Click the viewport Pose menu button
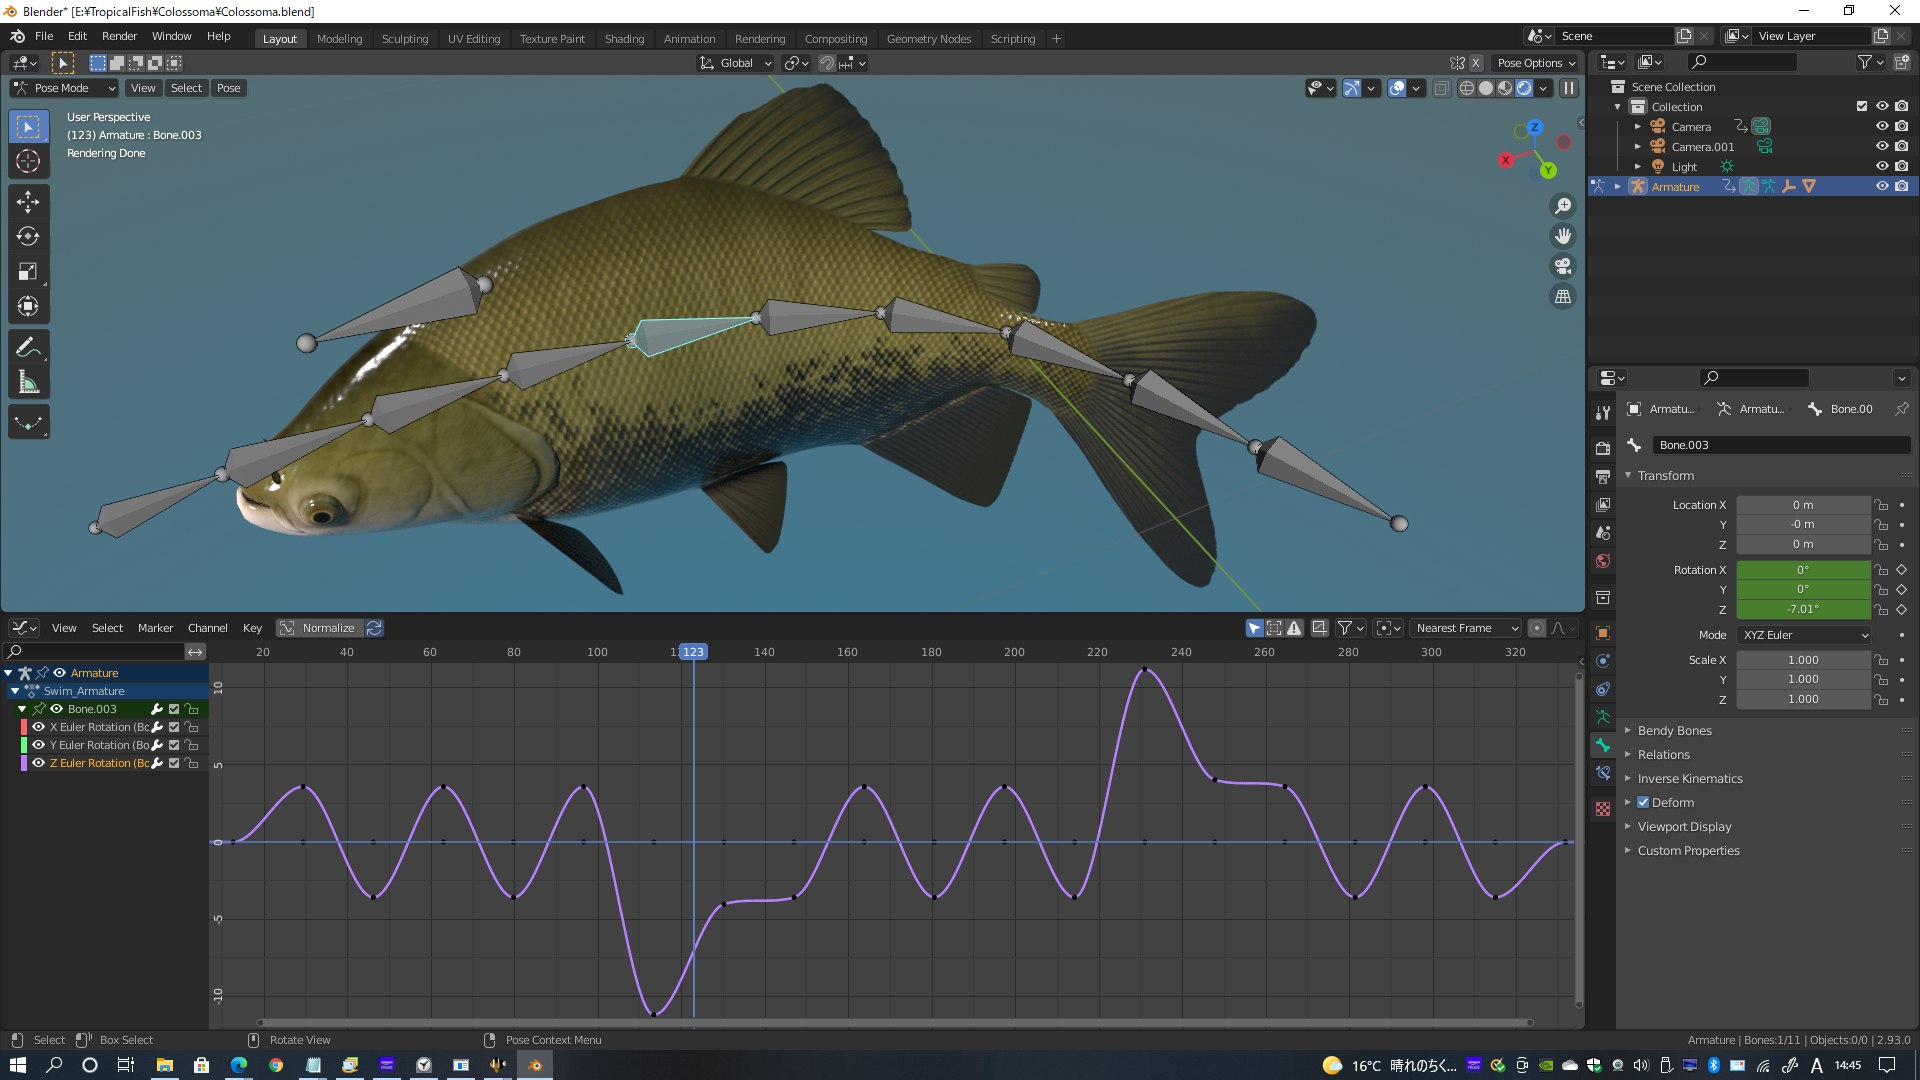The width and height of the screenshot is (1920, 1080). tap(228, 88)
